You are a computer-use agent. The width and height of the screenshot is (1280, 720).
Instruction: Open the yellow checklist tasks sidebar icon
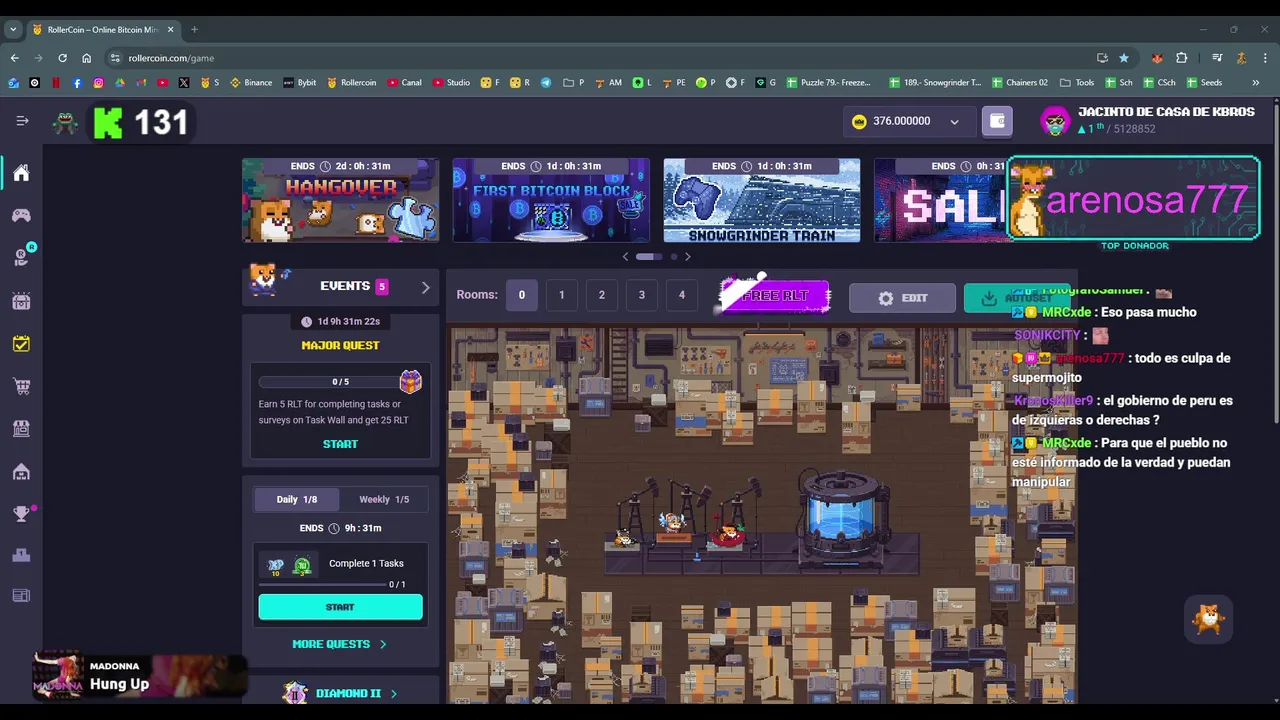coord(21,344)
